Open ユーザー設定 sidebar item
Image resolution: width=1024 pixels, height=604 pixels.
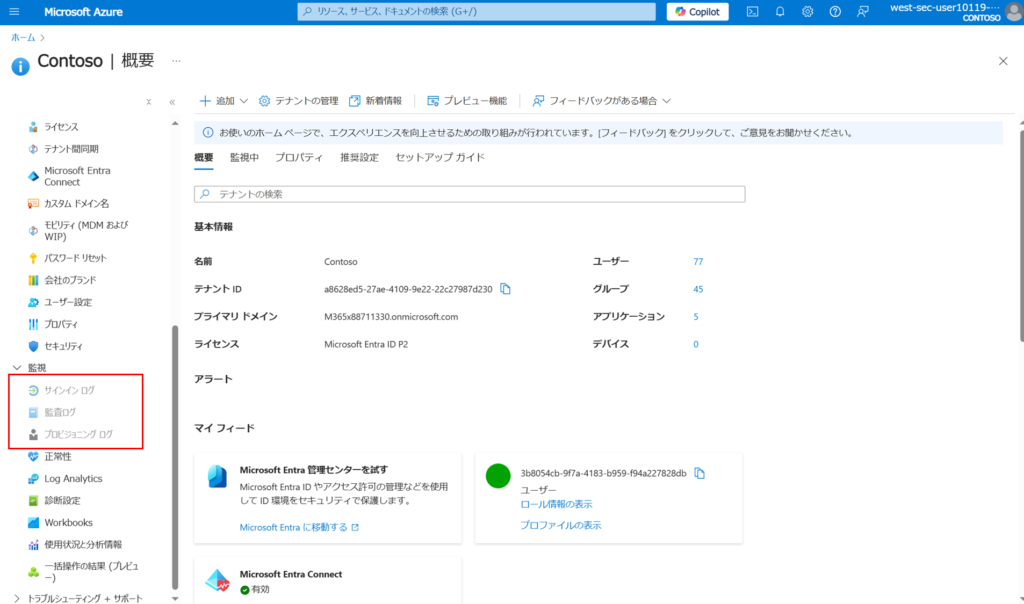click(68, 302)
